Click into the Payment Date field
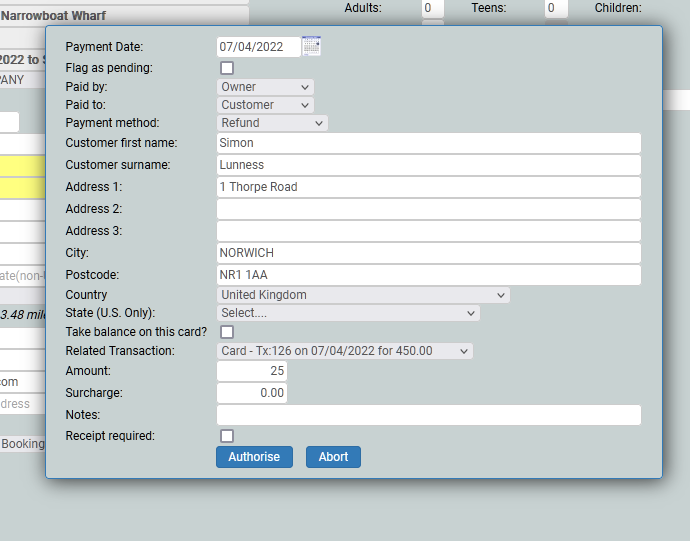690x541 pixels. click(258, 47)
